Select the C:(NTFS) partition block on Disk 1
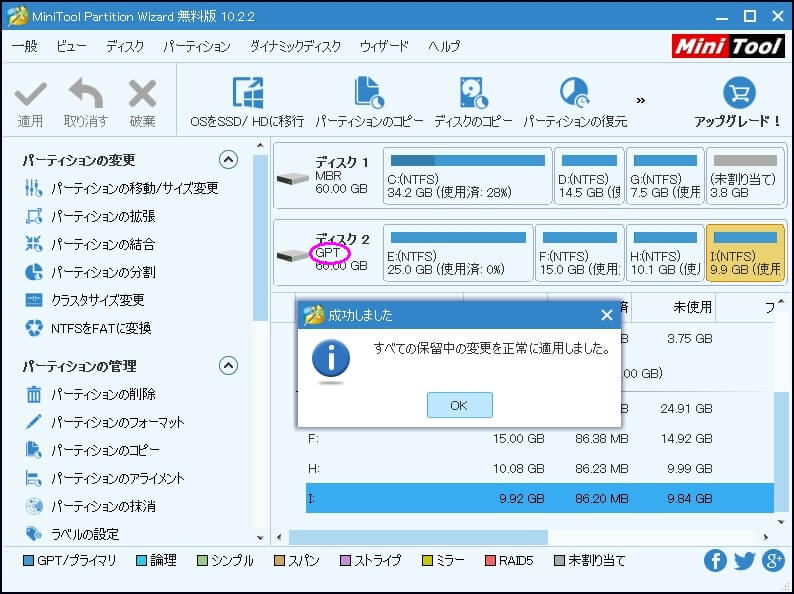 [467, 176]
